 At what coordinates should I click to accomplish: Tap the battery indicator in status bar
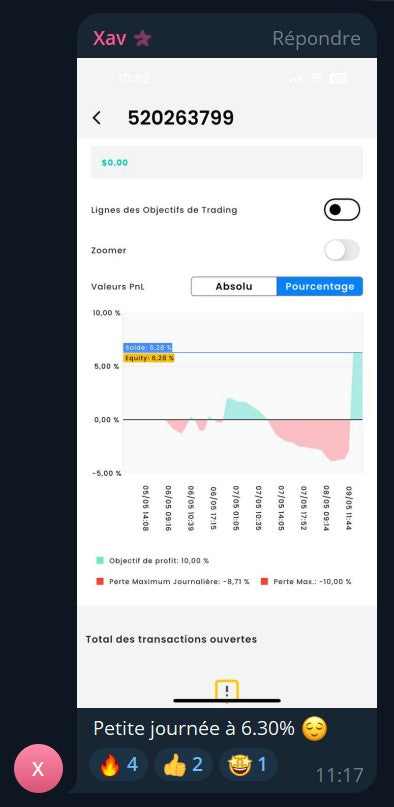coord(339,78)
